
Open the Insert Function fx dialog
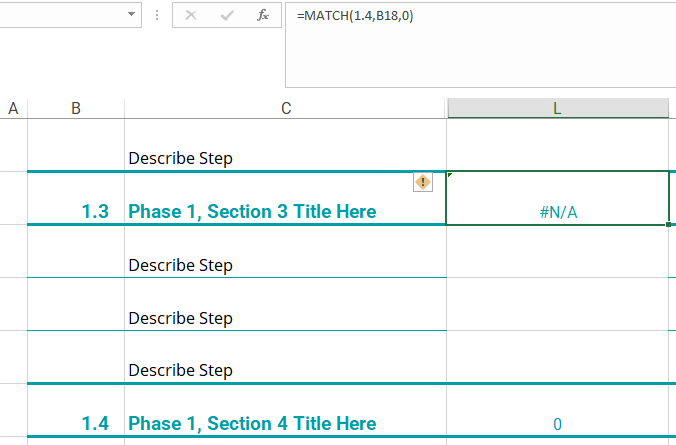coord(262,16)
